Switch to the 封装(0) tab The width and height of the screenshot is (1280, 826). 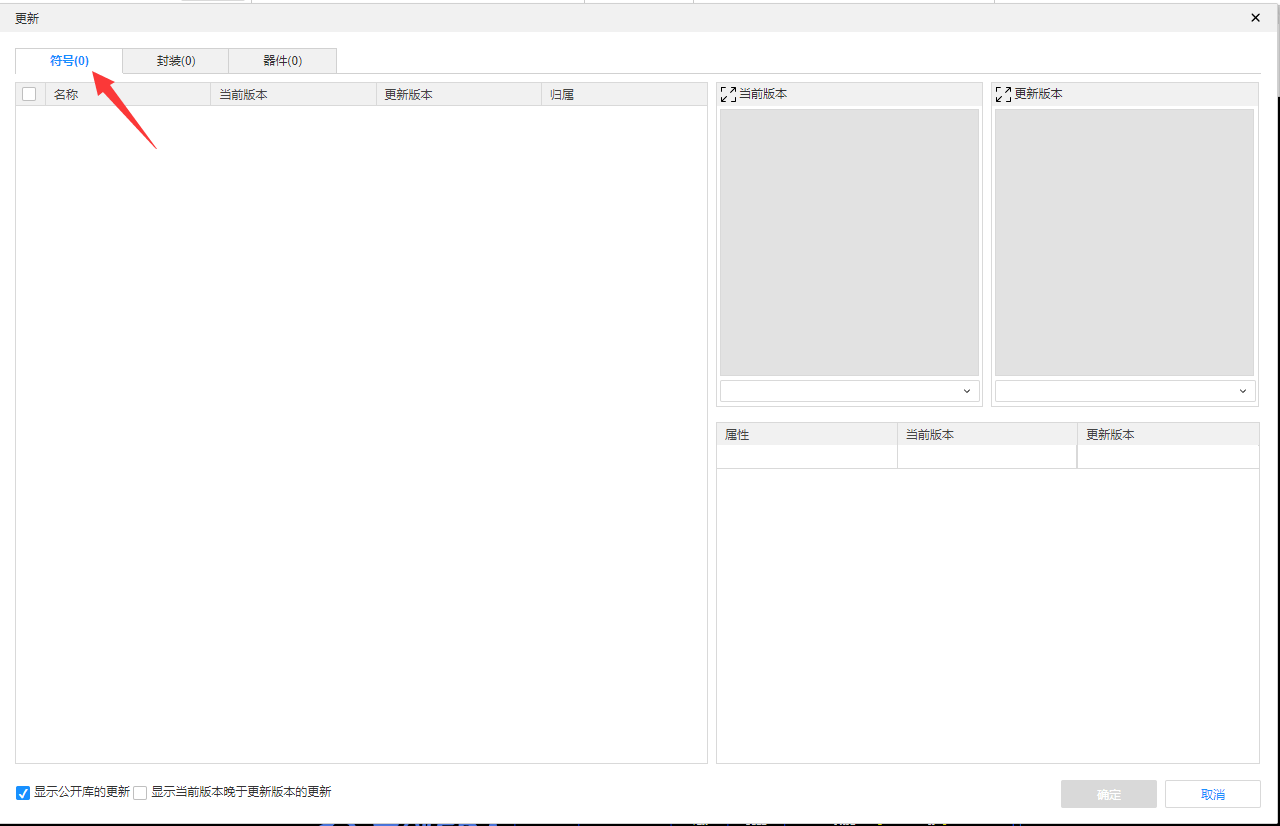click(x=176, y=61)
